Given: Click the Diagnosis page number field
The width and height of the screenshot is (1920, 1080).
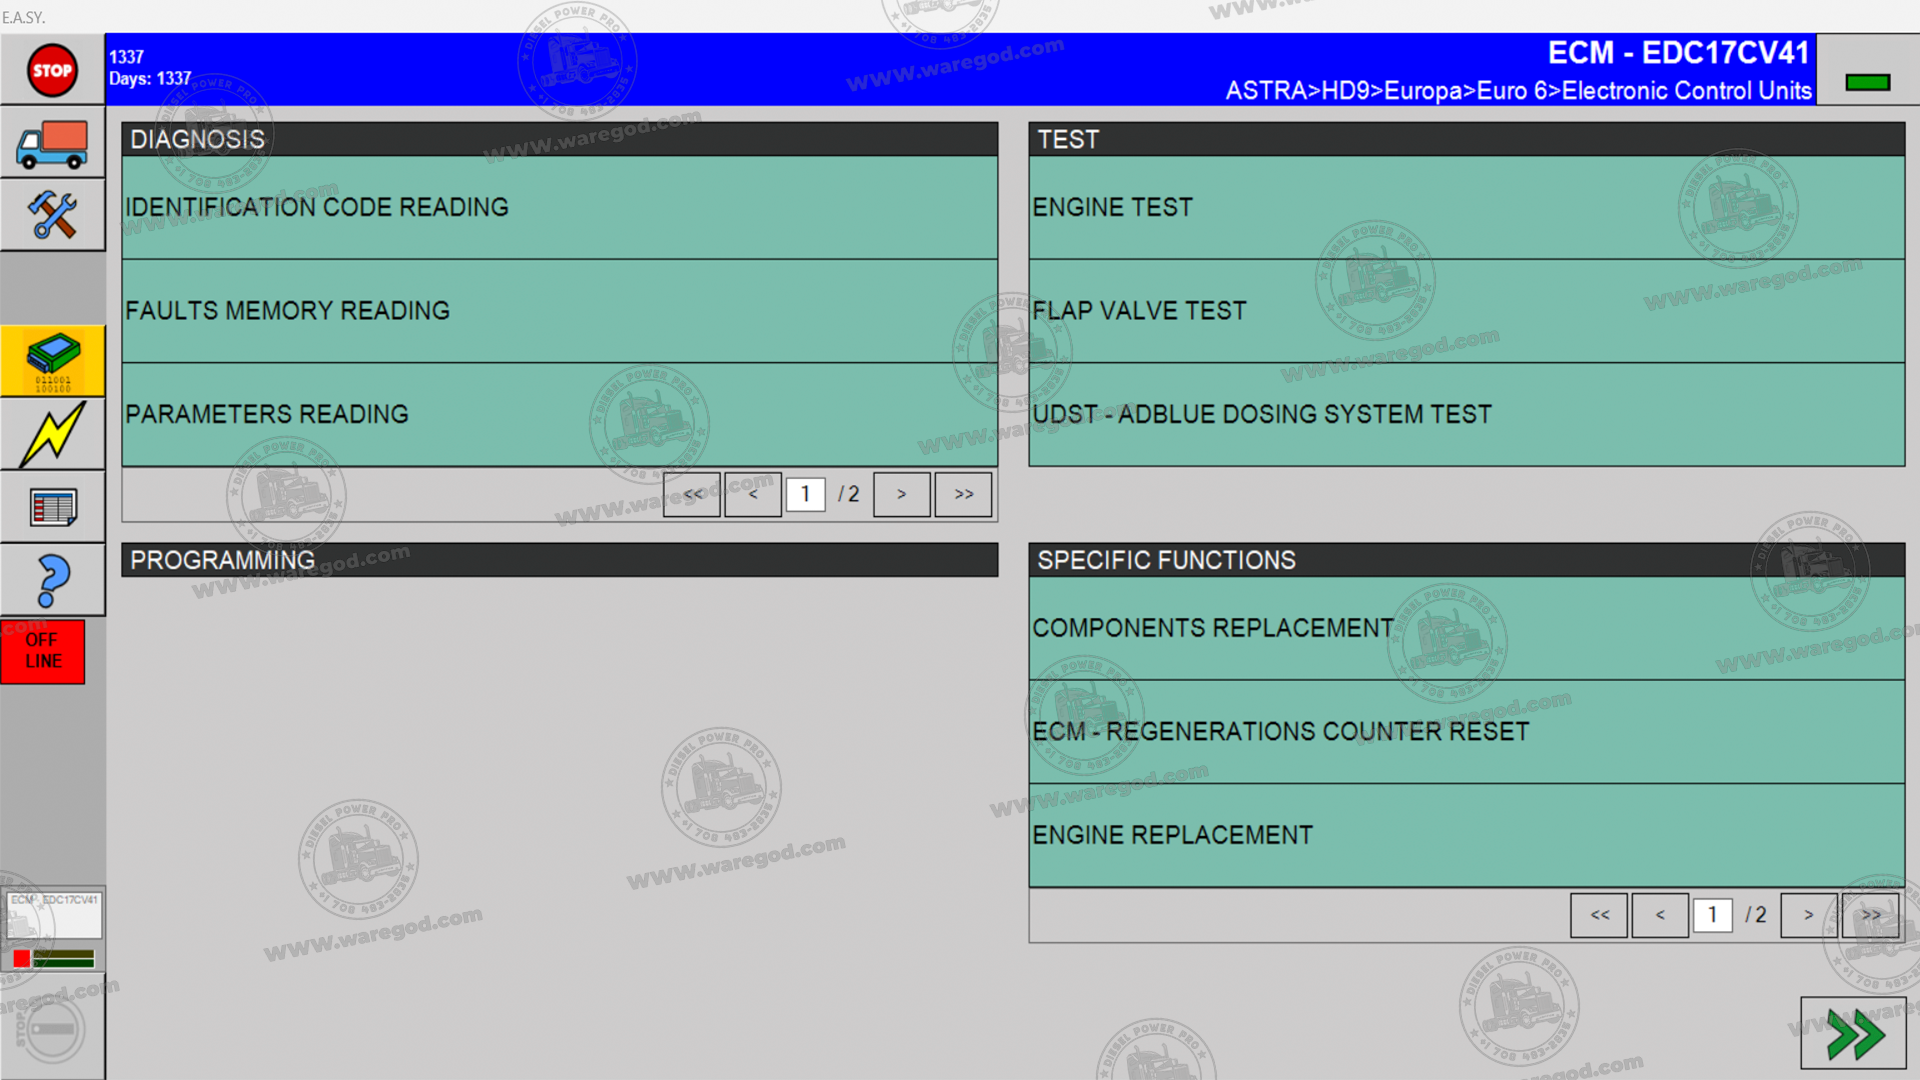Looking at the screenshot, I should 805,494.
